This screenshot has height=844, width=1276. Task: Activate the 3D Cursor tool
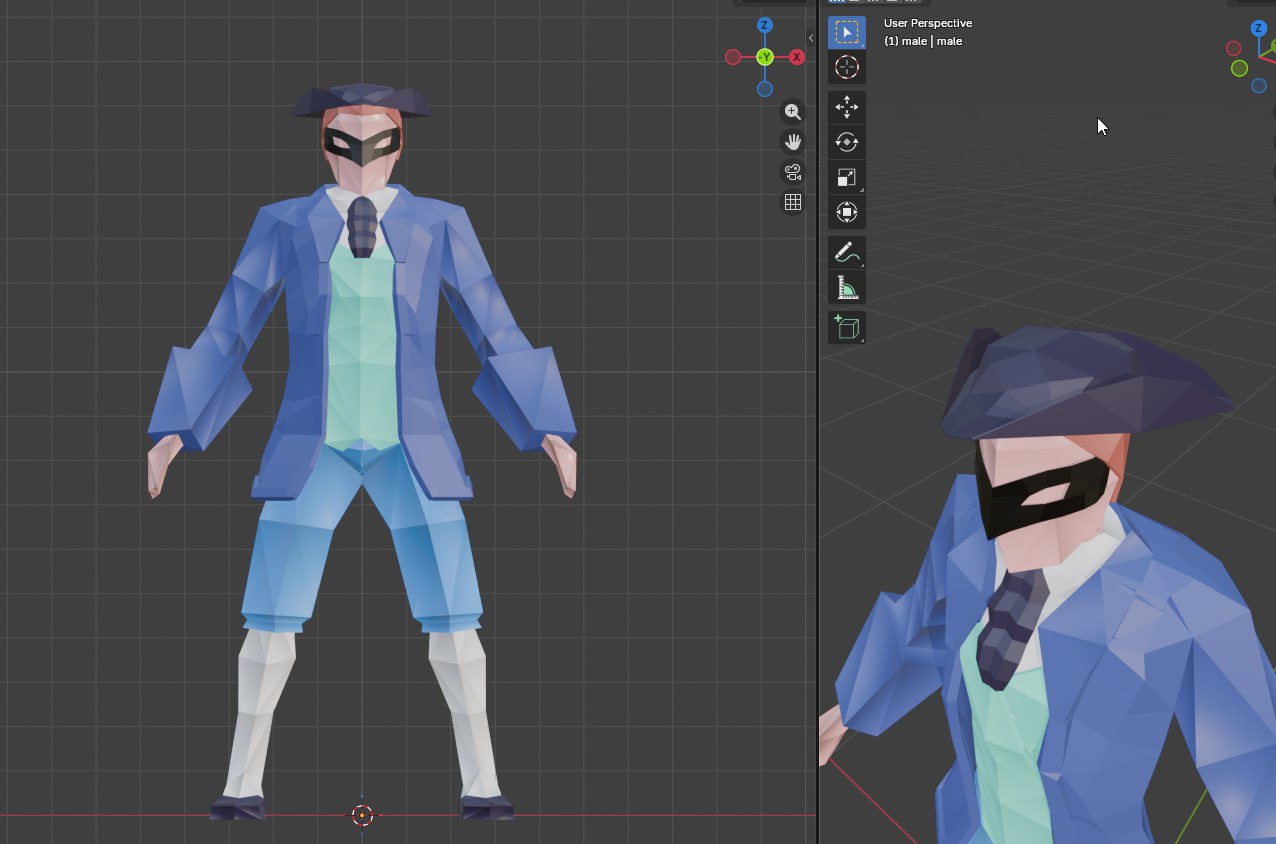[847, 67]
